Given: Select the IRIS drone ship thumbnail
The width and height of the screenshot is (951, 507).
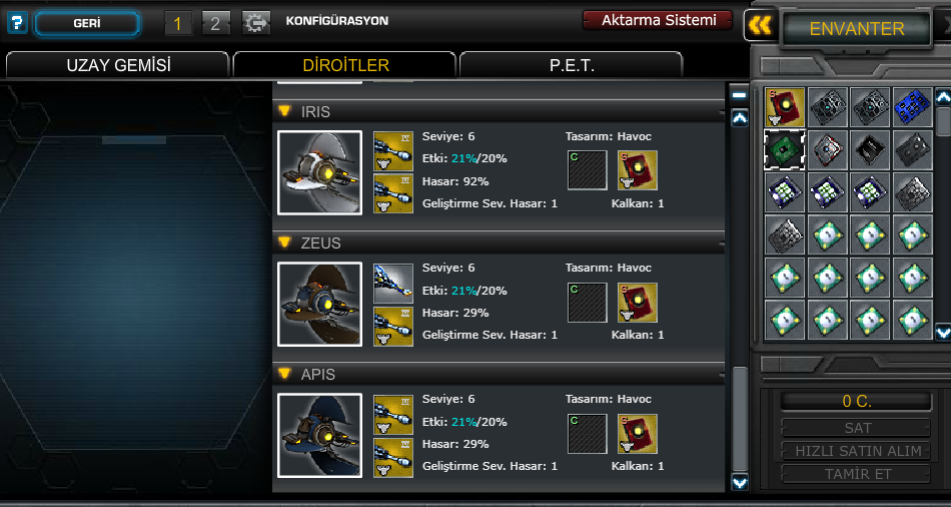Looking at the screenshot, I should 320,173.
